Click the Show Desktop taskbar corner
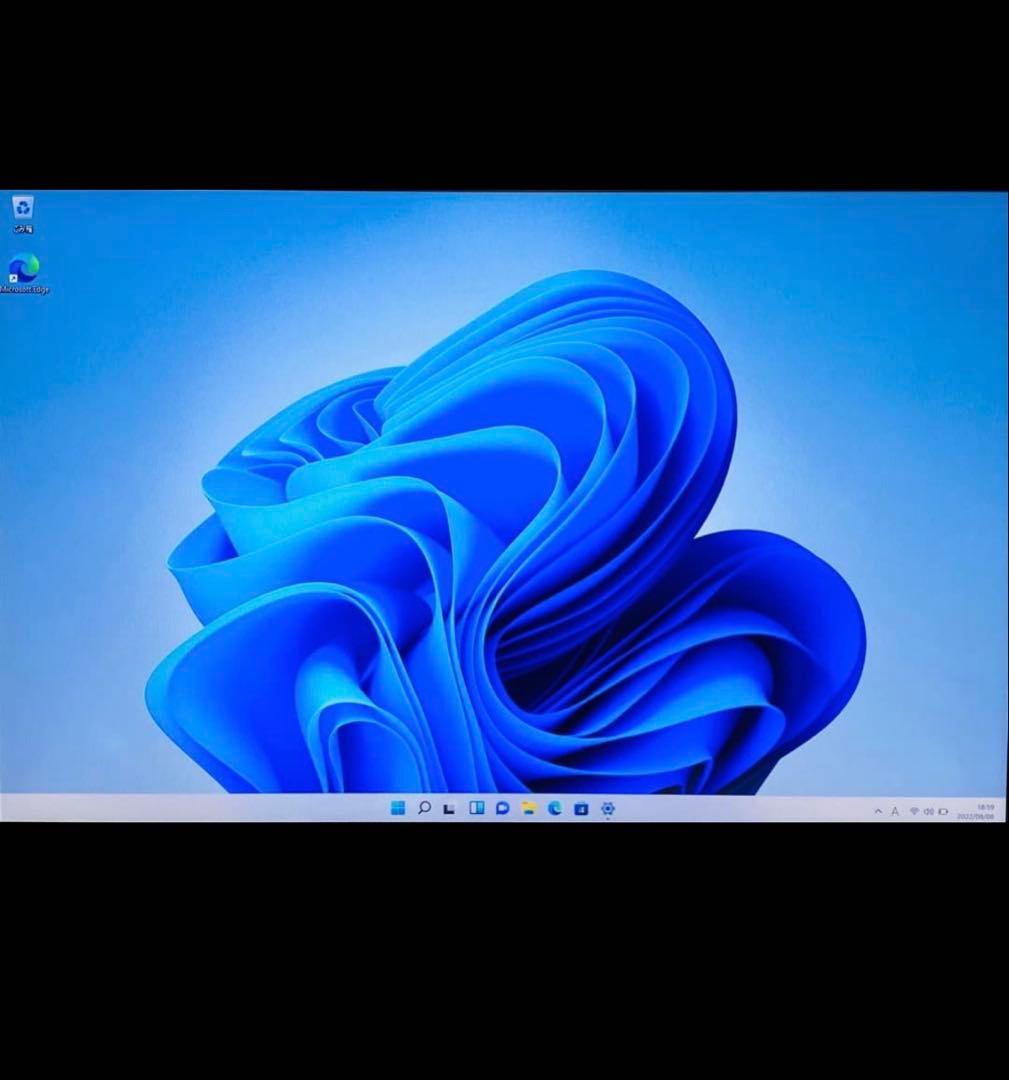 (1004, 811)
